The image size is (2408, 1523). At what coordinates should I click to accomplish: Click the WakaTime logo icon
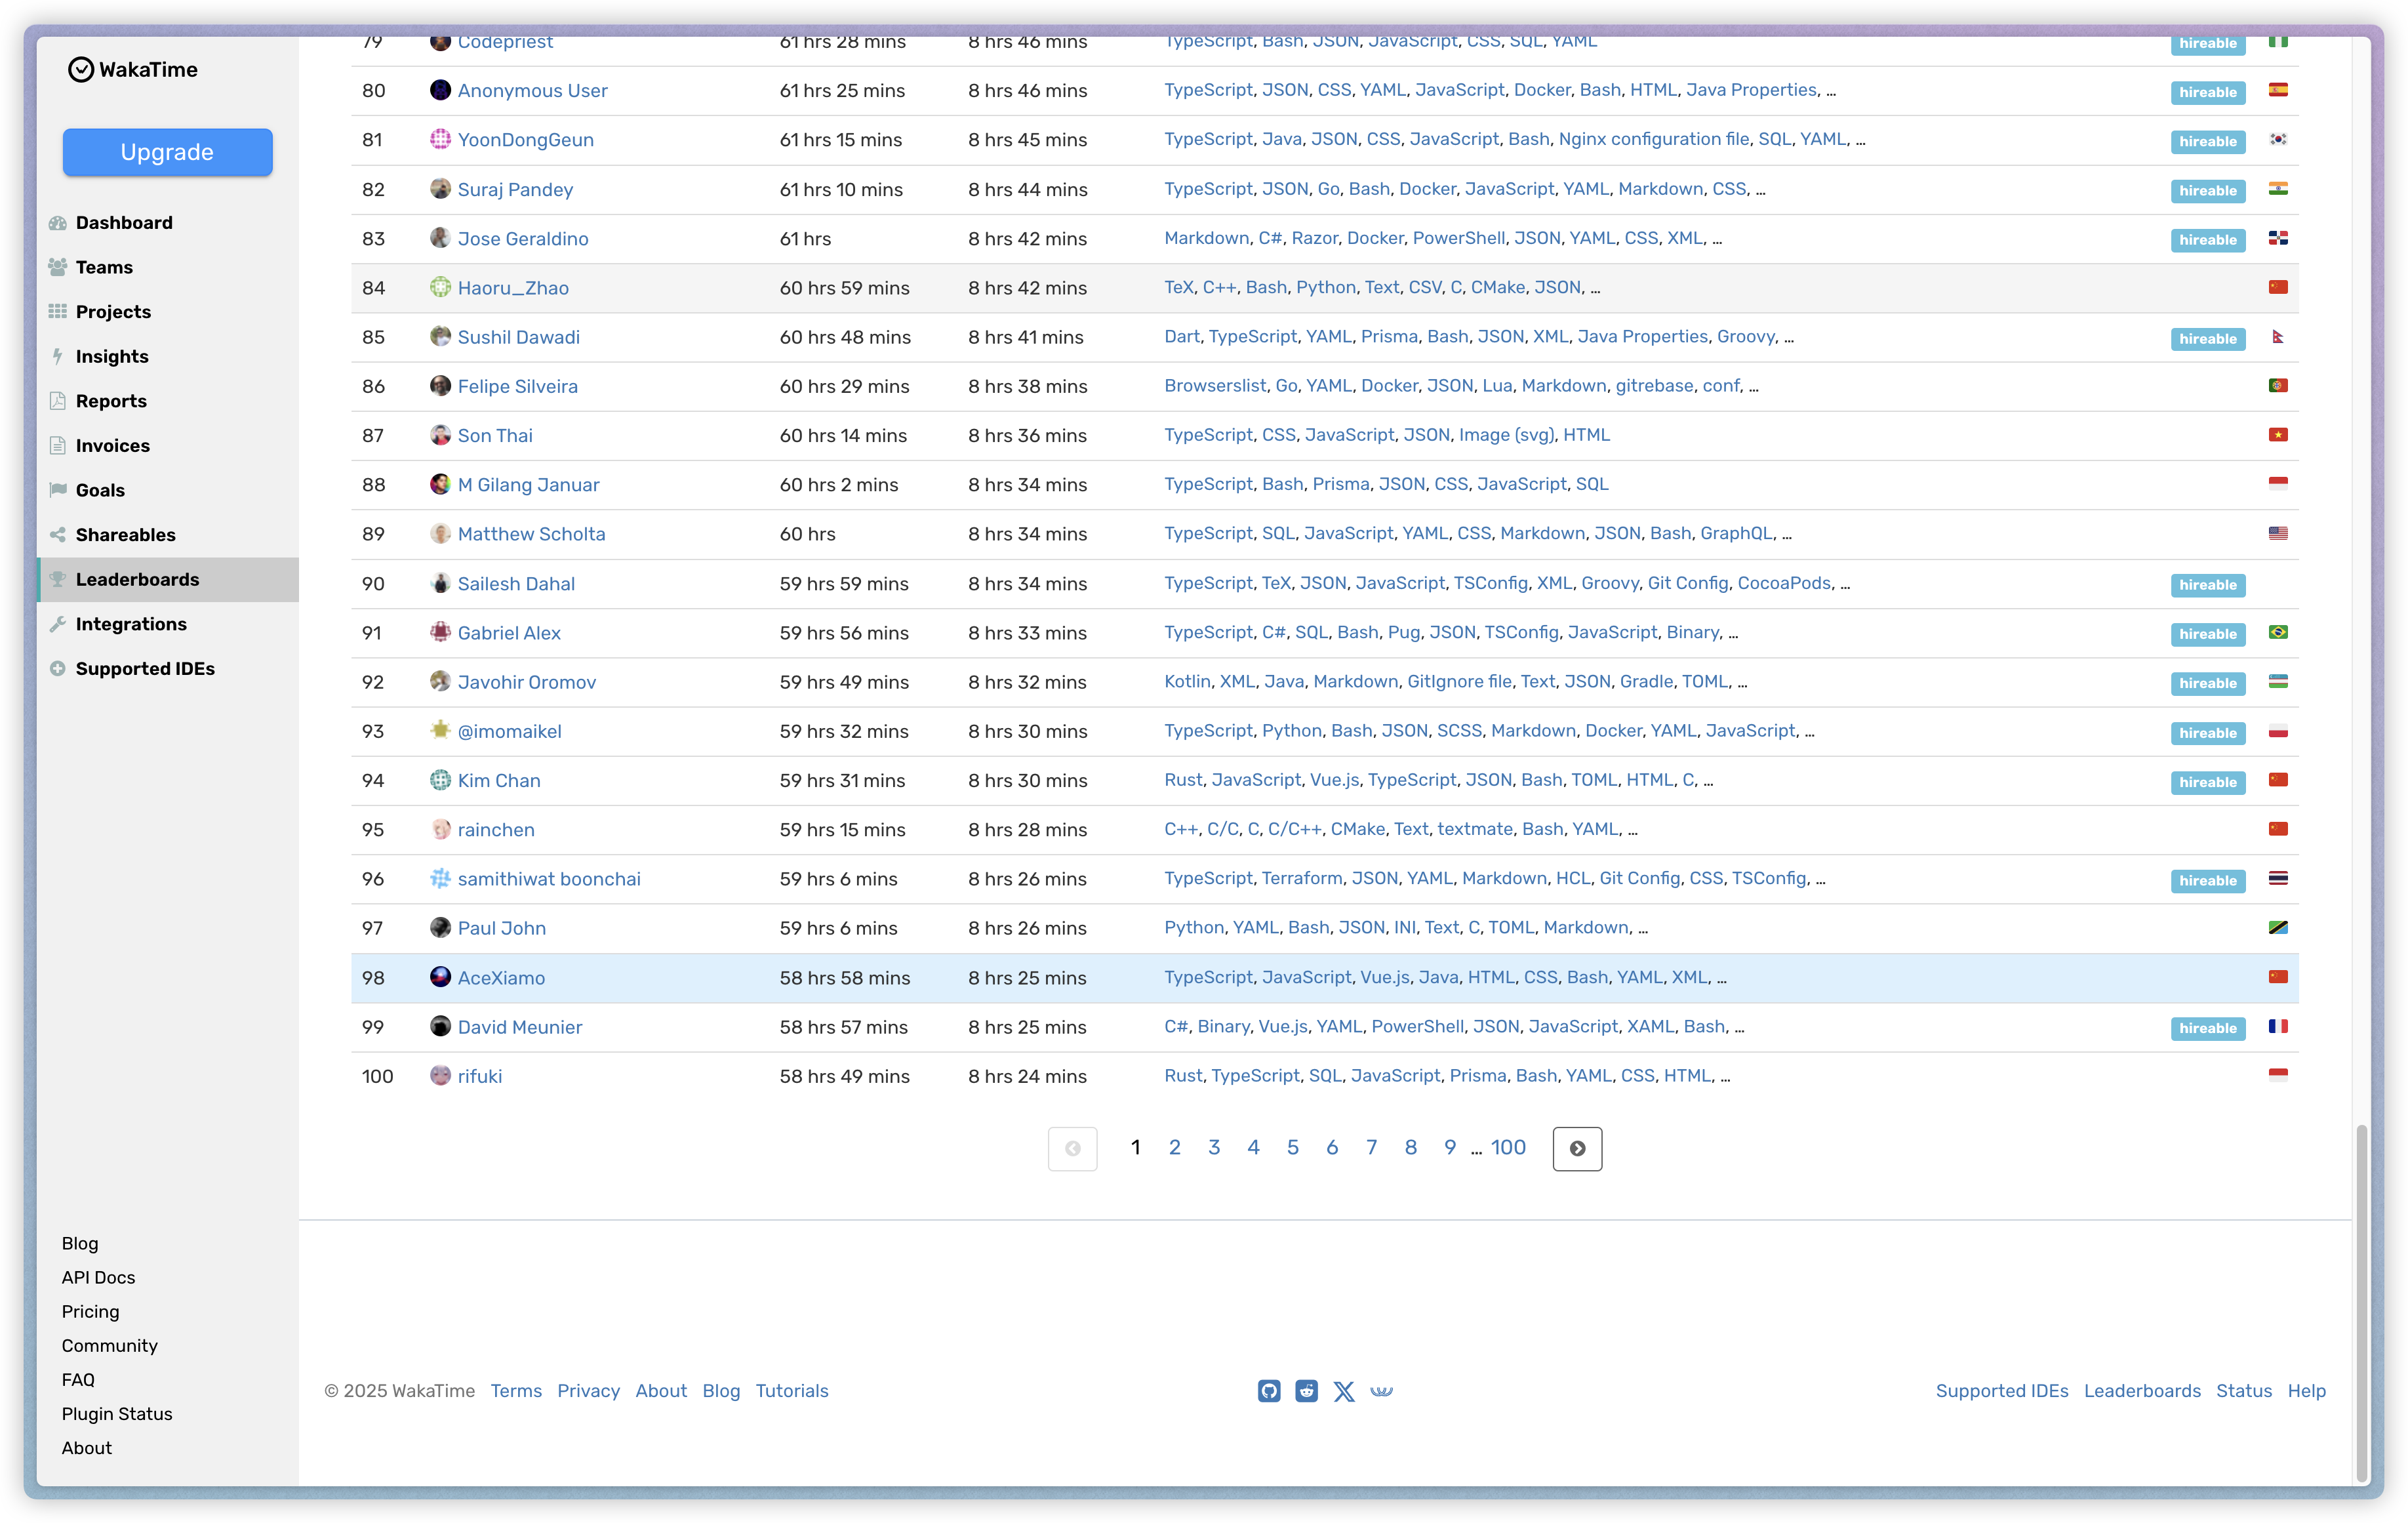pos(81,69)
